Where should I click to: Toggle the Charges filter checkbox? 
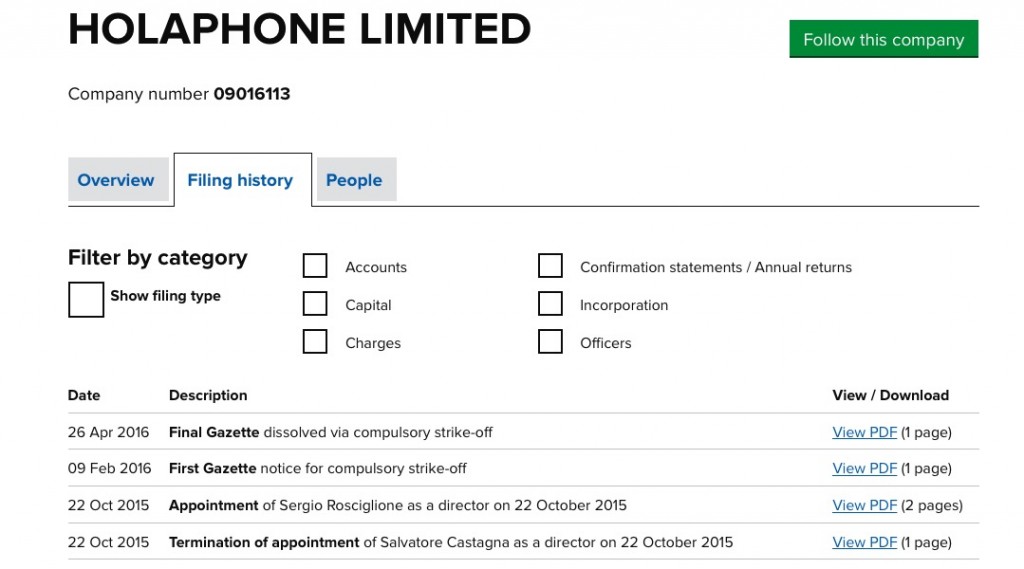[315, 342]
